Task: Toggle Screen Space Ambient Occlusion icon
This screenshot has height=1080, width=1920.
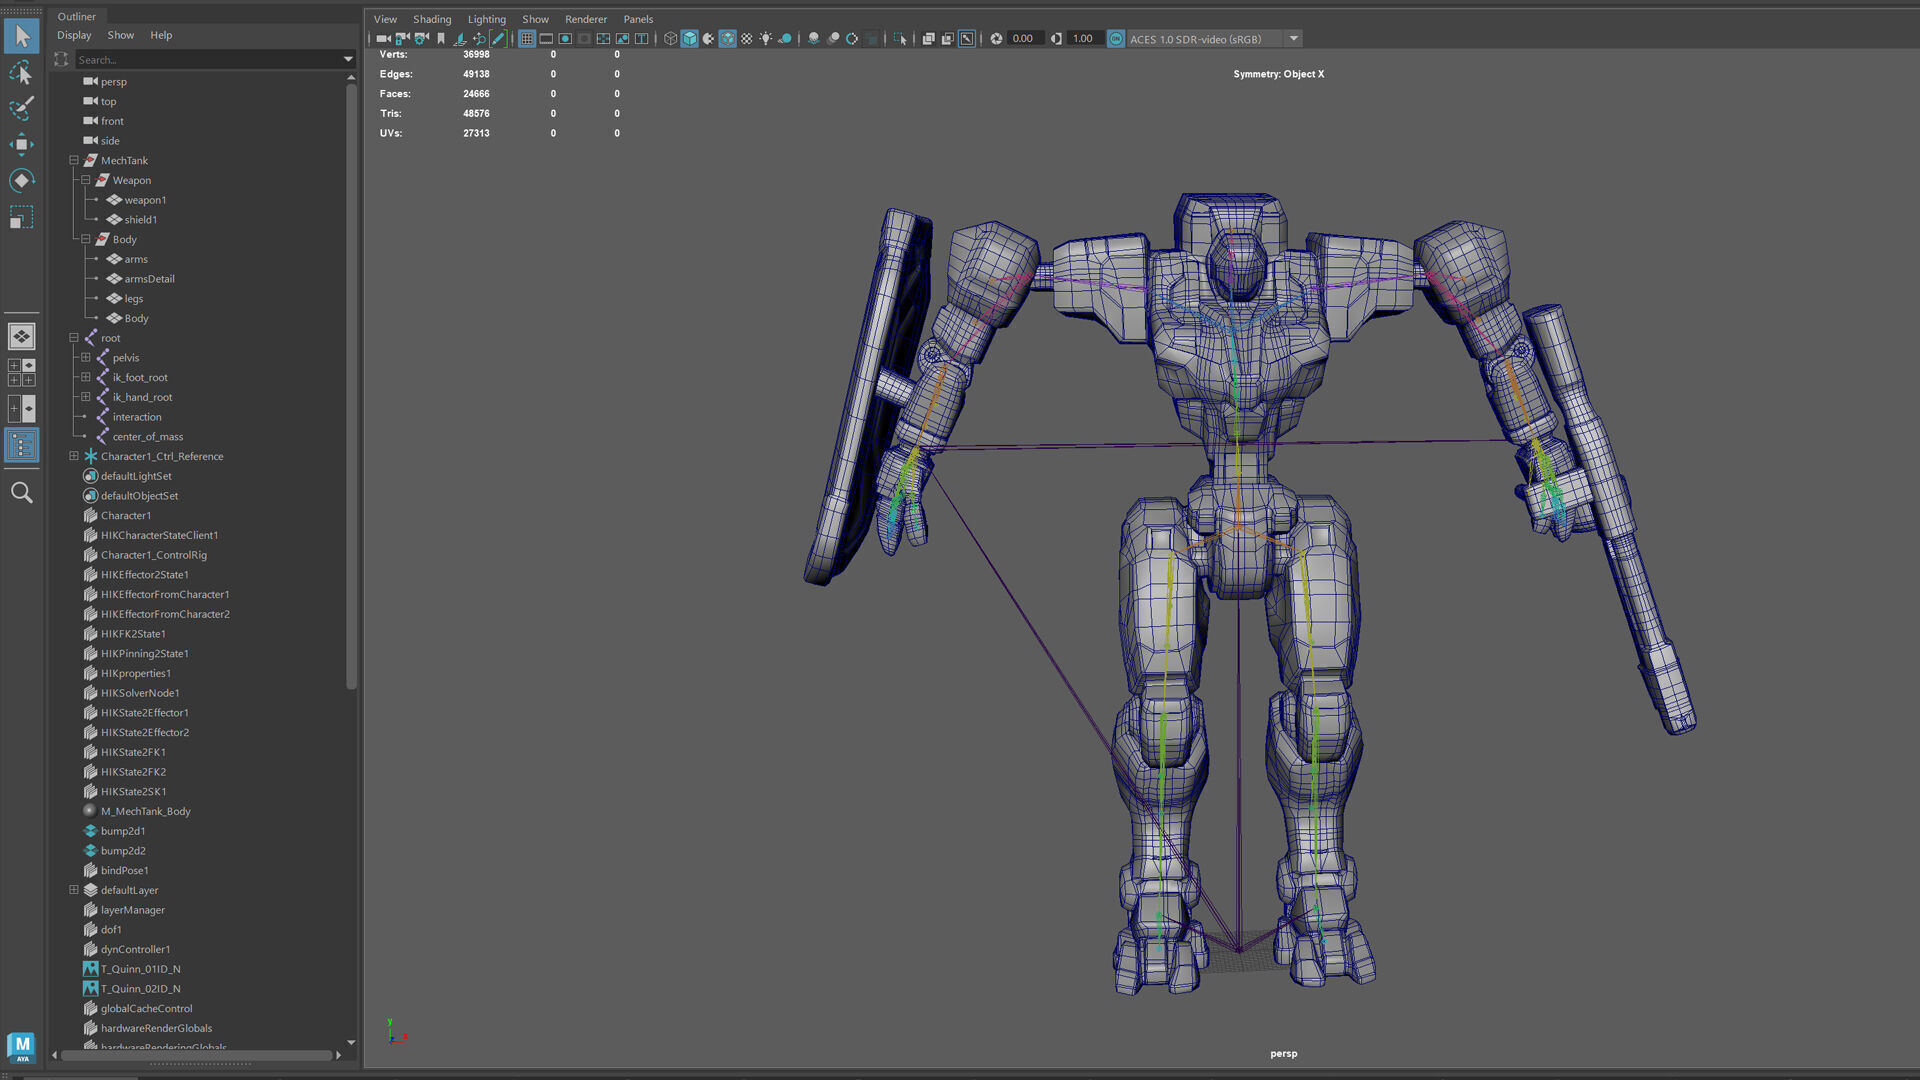Action: coord(813,39)
